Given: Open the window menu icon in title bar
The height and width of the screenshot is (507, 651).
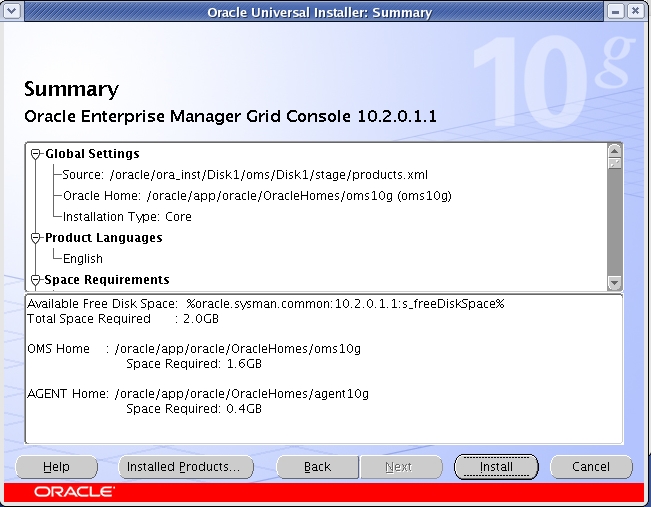Looking at the screenshot, I should [x=11, y=11].
